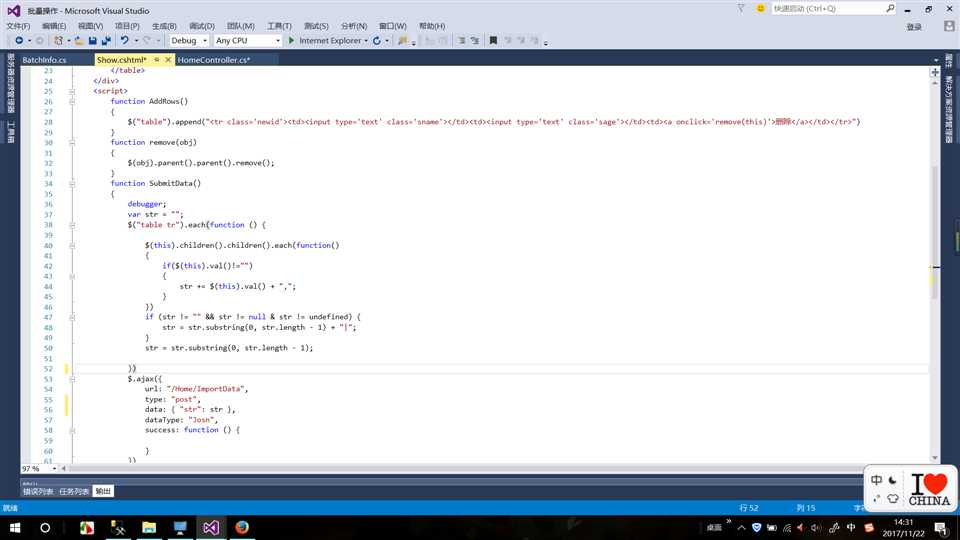Click the editor scroll-down arrow
Screen dimensions: 960x540
click(935, 458)
